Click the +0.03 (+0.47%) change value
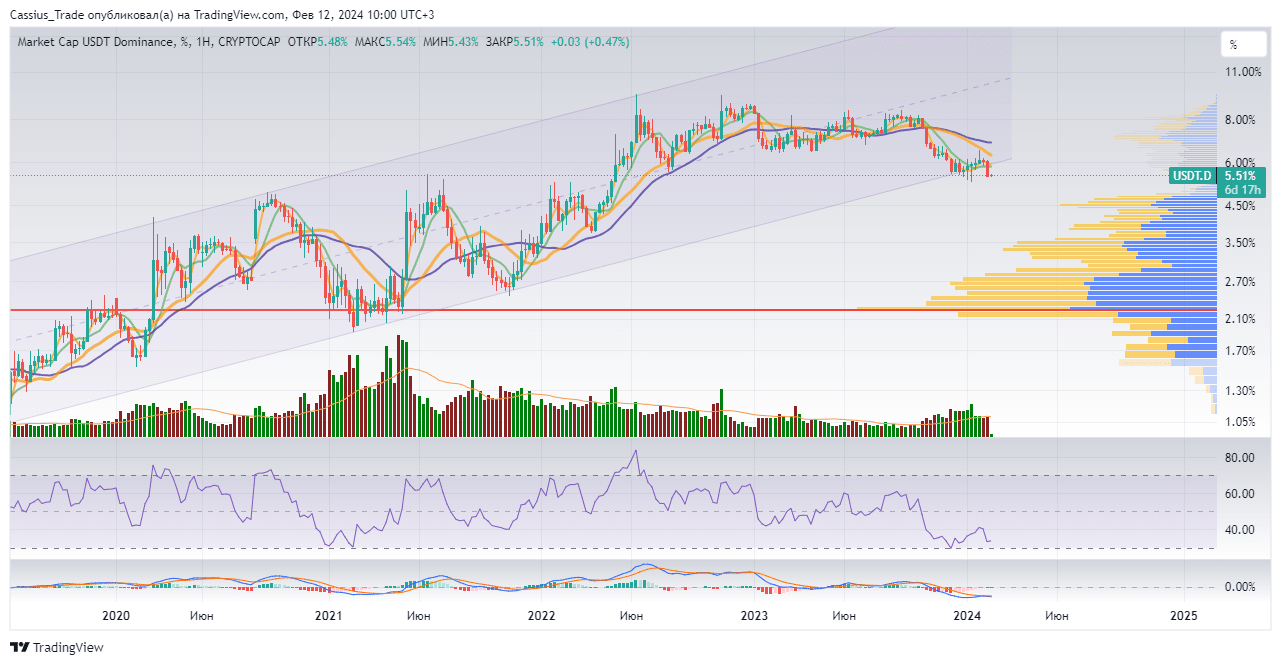Screen dimensions: 1281x665 (x=590, y=42)
